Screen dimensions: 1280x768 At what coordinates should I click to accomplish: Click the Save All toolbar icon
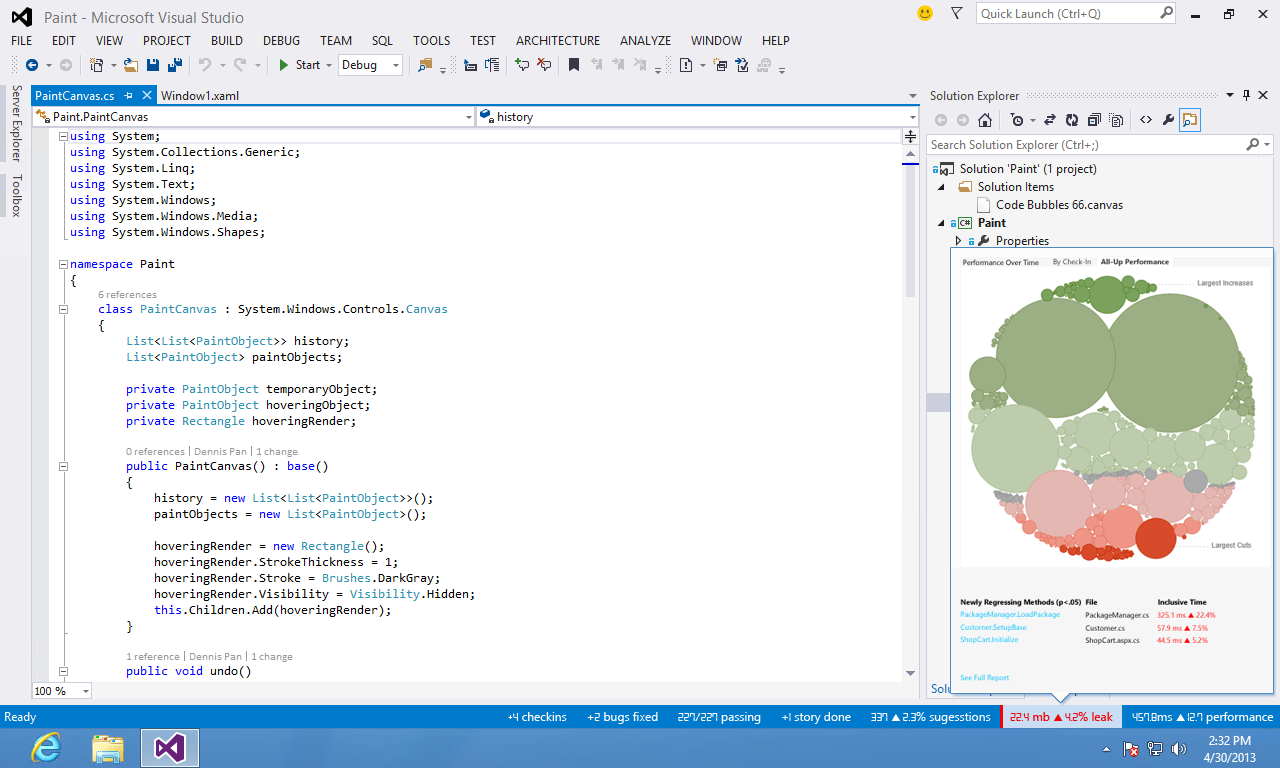tap(175, 65)
